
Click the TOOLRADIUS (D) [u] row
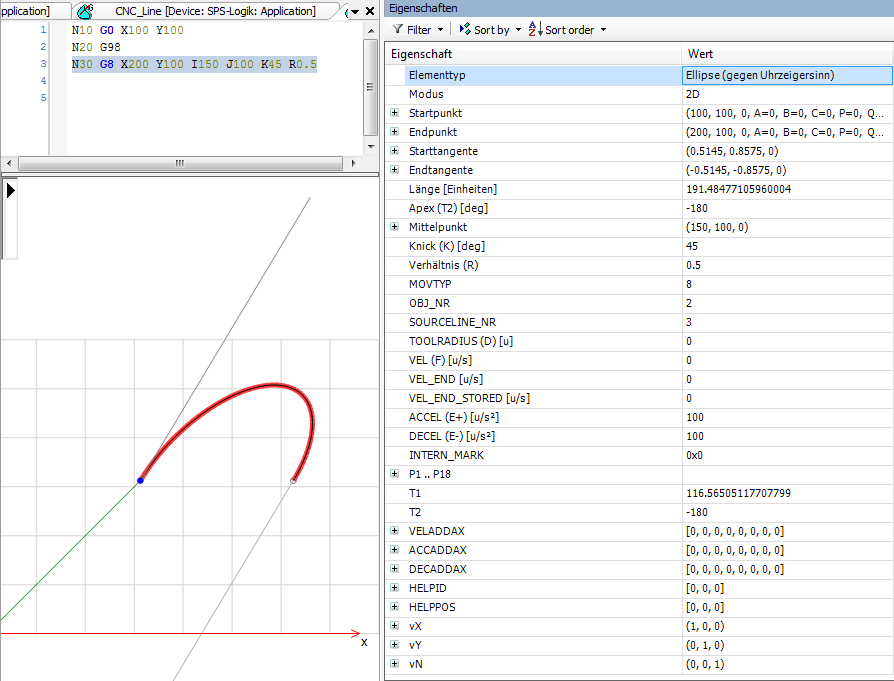(639, 341)
